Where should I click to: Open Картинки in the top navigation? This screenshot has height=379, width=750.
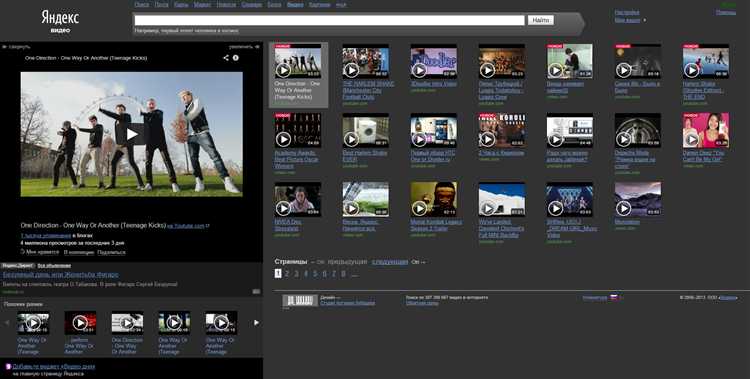click(320, 4)
